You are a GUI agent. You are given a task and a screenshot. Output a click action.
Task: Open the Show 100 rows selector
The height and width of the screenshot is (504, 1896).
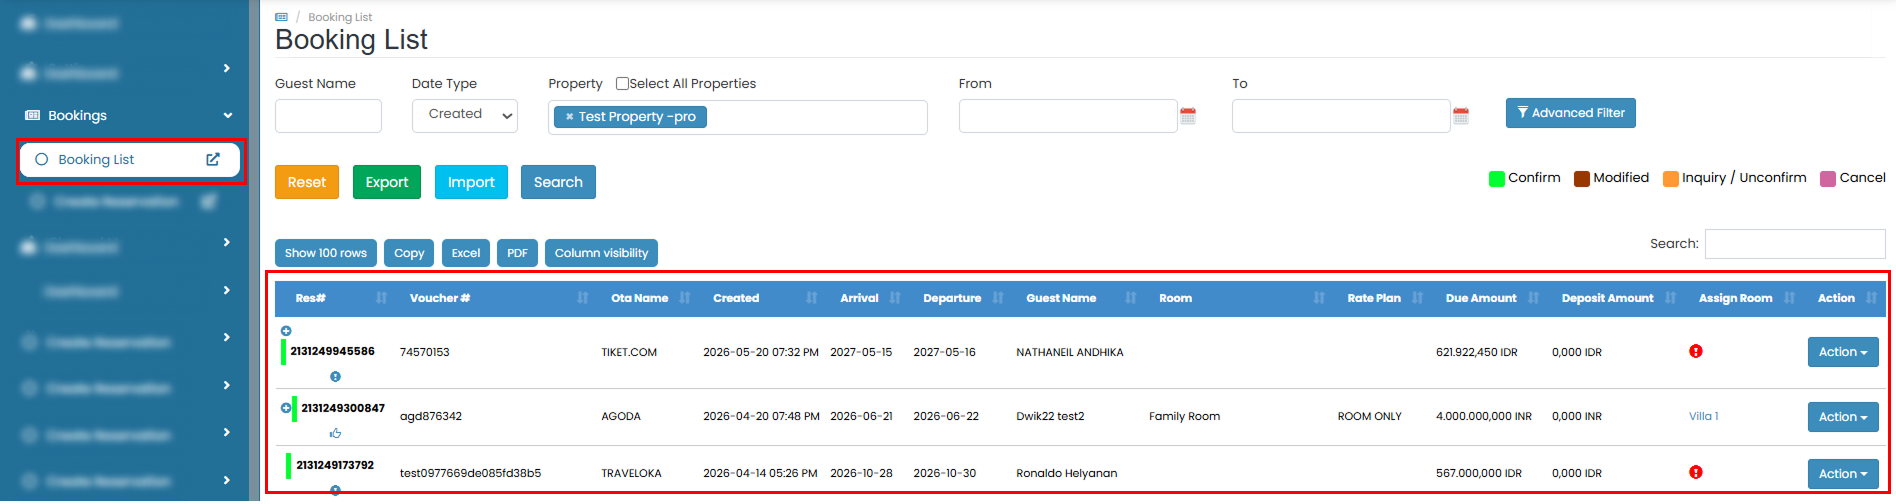(326, 253)
